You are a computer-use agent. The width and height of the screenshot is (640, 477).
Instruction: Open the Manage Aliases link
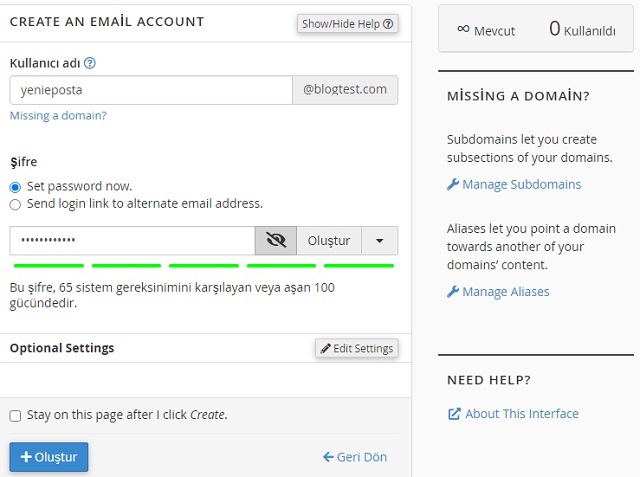coord(498,292)
